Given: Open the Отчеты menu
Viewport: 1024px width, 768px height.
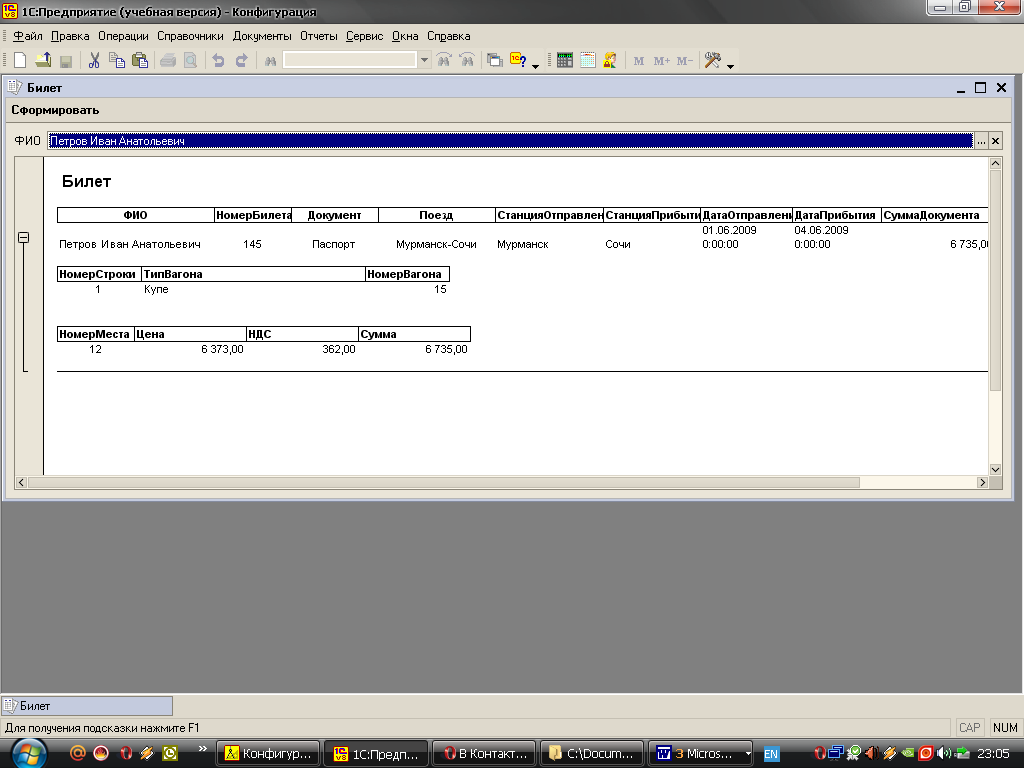Looking at the screenshot, I should point(319,36).
